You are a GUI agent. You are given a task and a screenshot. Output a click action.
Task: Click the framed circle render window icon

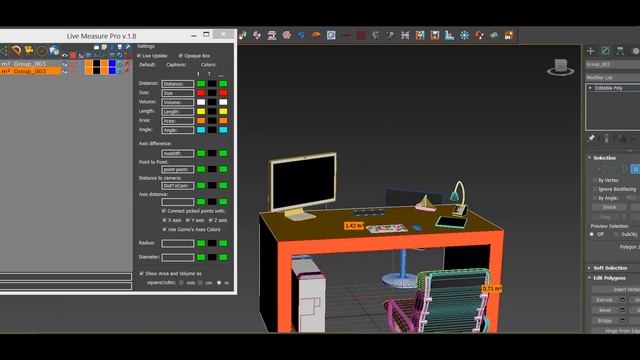point(331,36)
